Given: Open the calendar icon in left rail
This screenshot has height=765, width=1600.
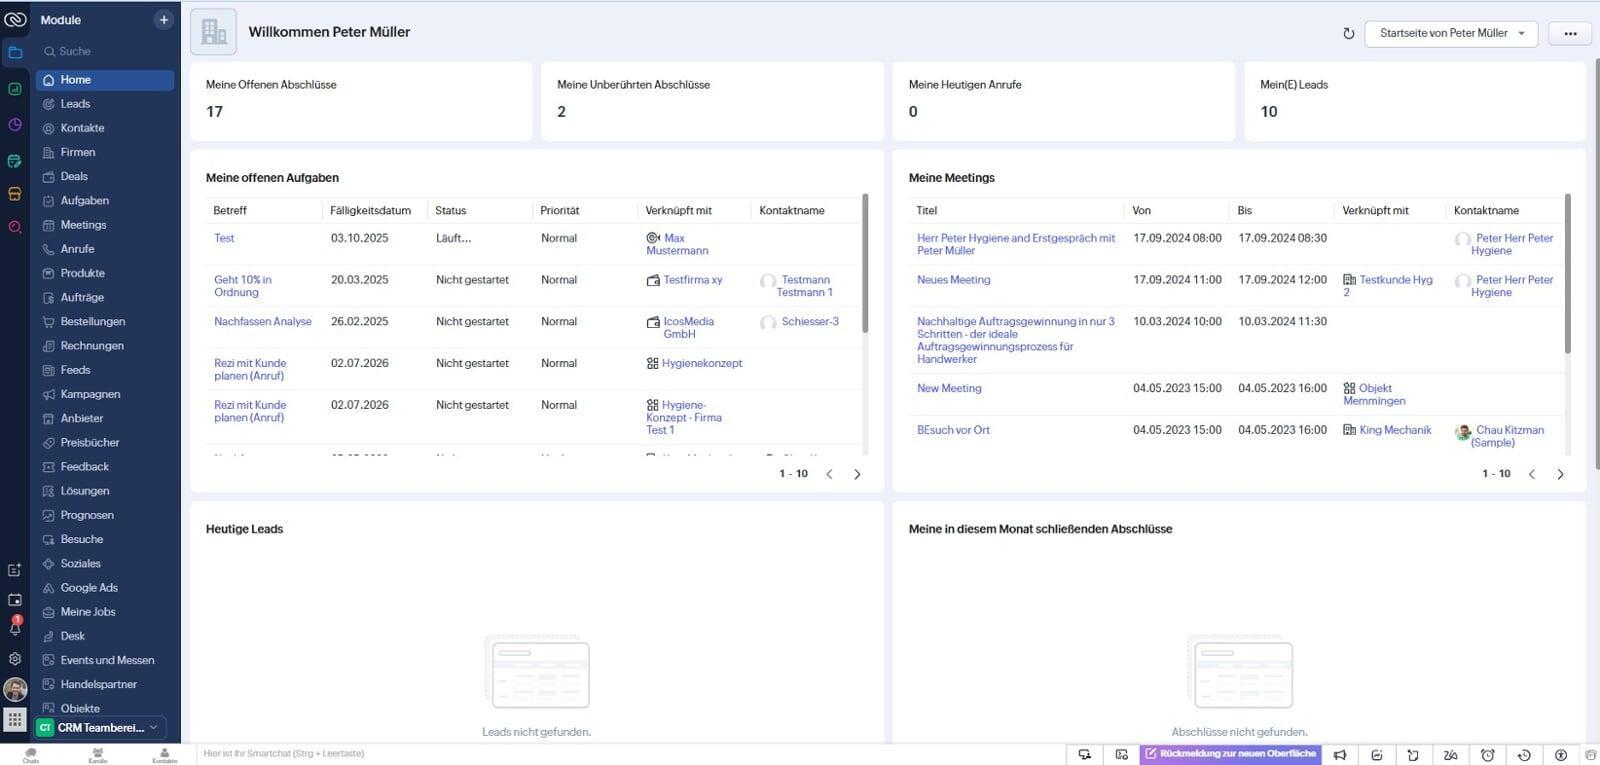Looking at the screenshot, I should pyautogui.click(x=15, y=600).
